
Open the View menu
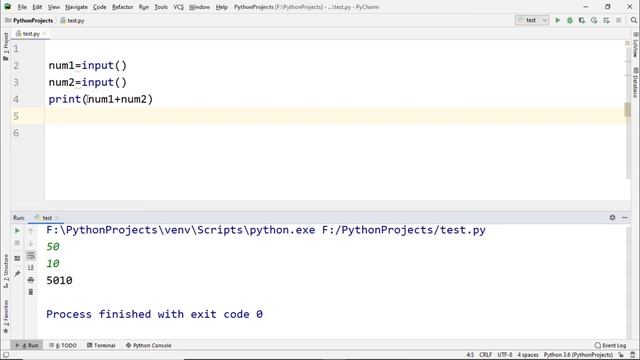click(x=53, y=7)
